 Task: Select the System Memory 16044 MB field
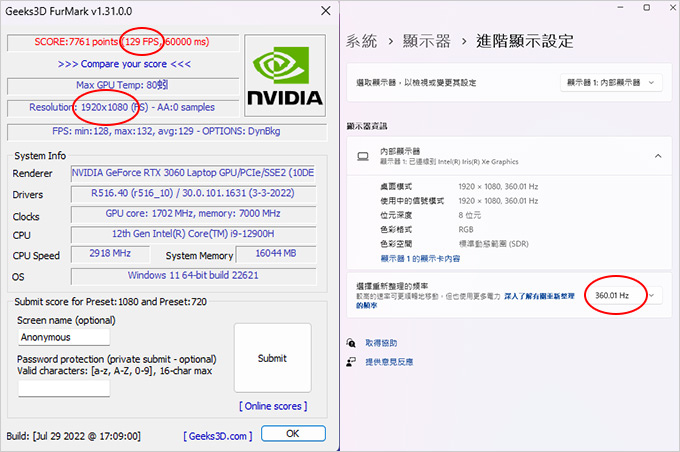pos(275,253)
